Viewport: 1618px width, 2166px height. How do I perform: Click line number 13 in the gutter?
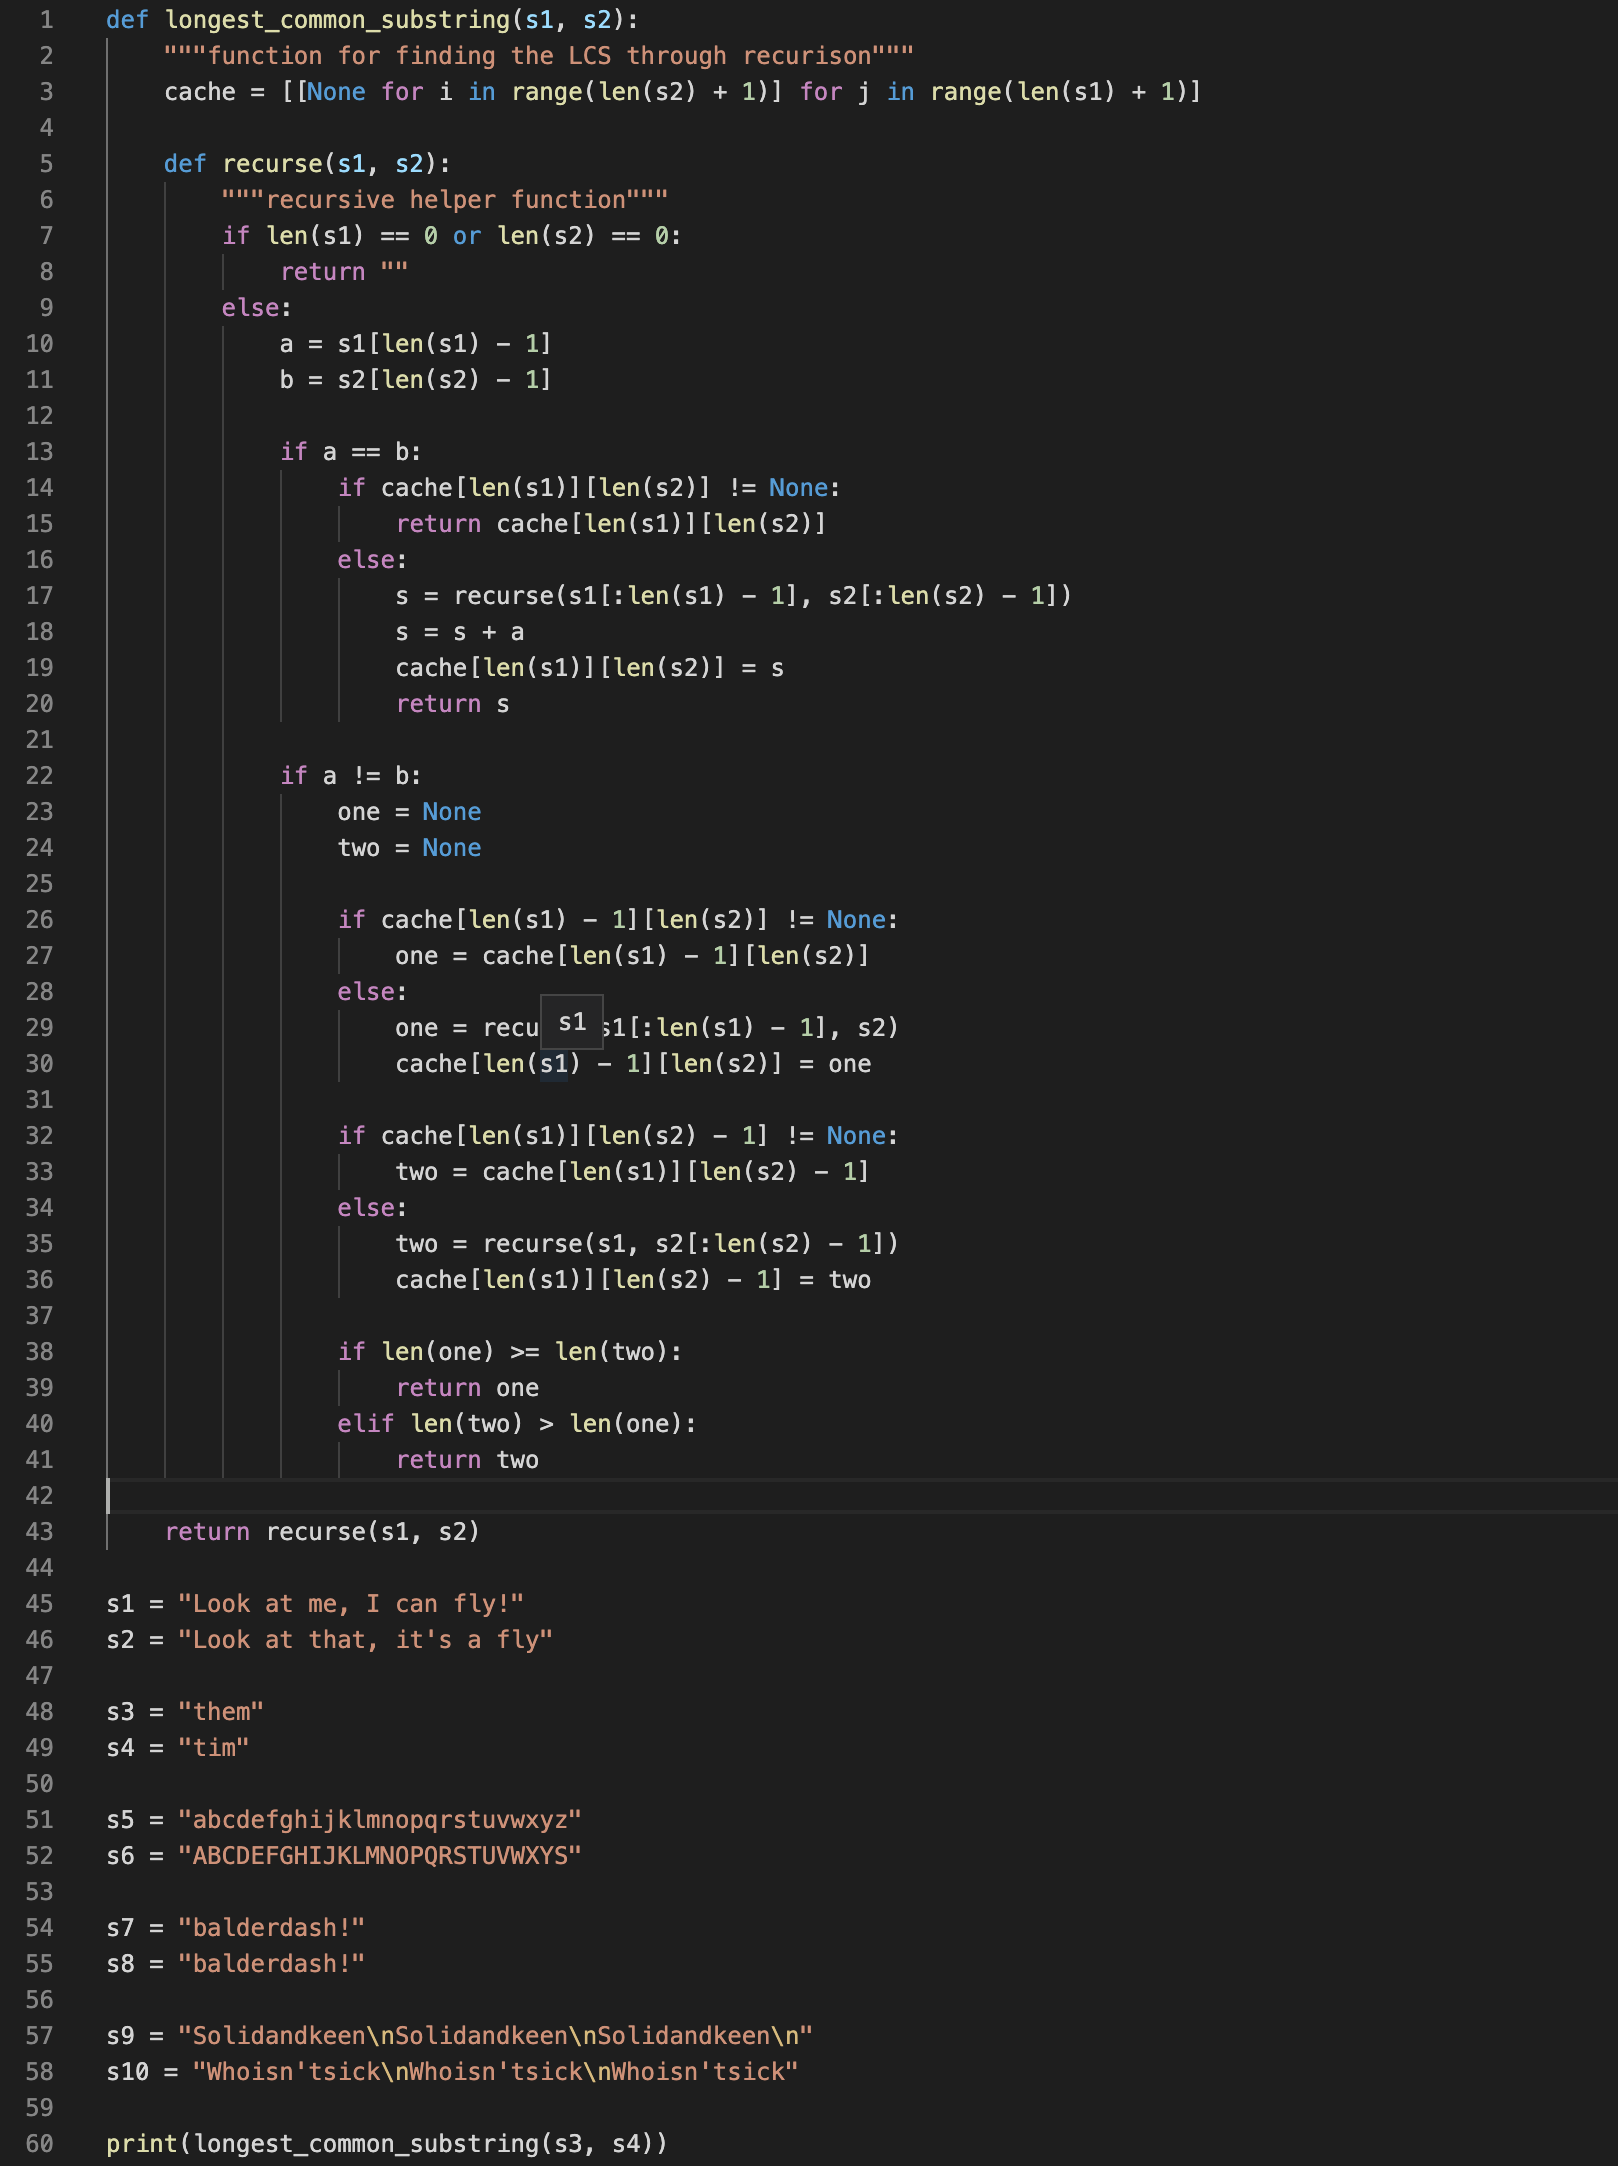point(40,452)
